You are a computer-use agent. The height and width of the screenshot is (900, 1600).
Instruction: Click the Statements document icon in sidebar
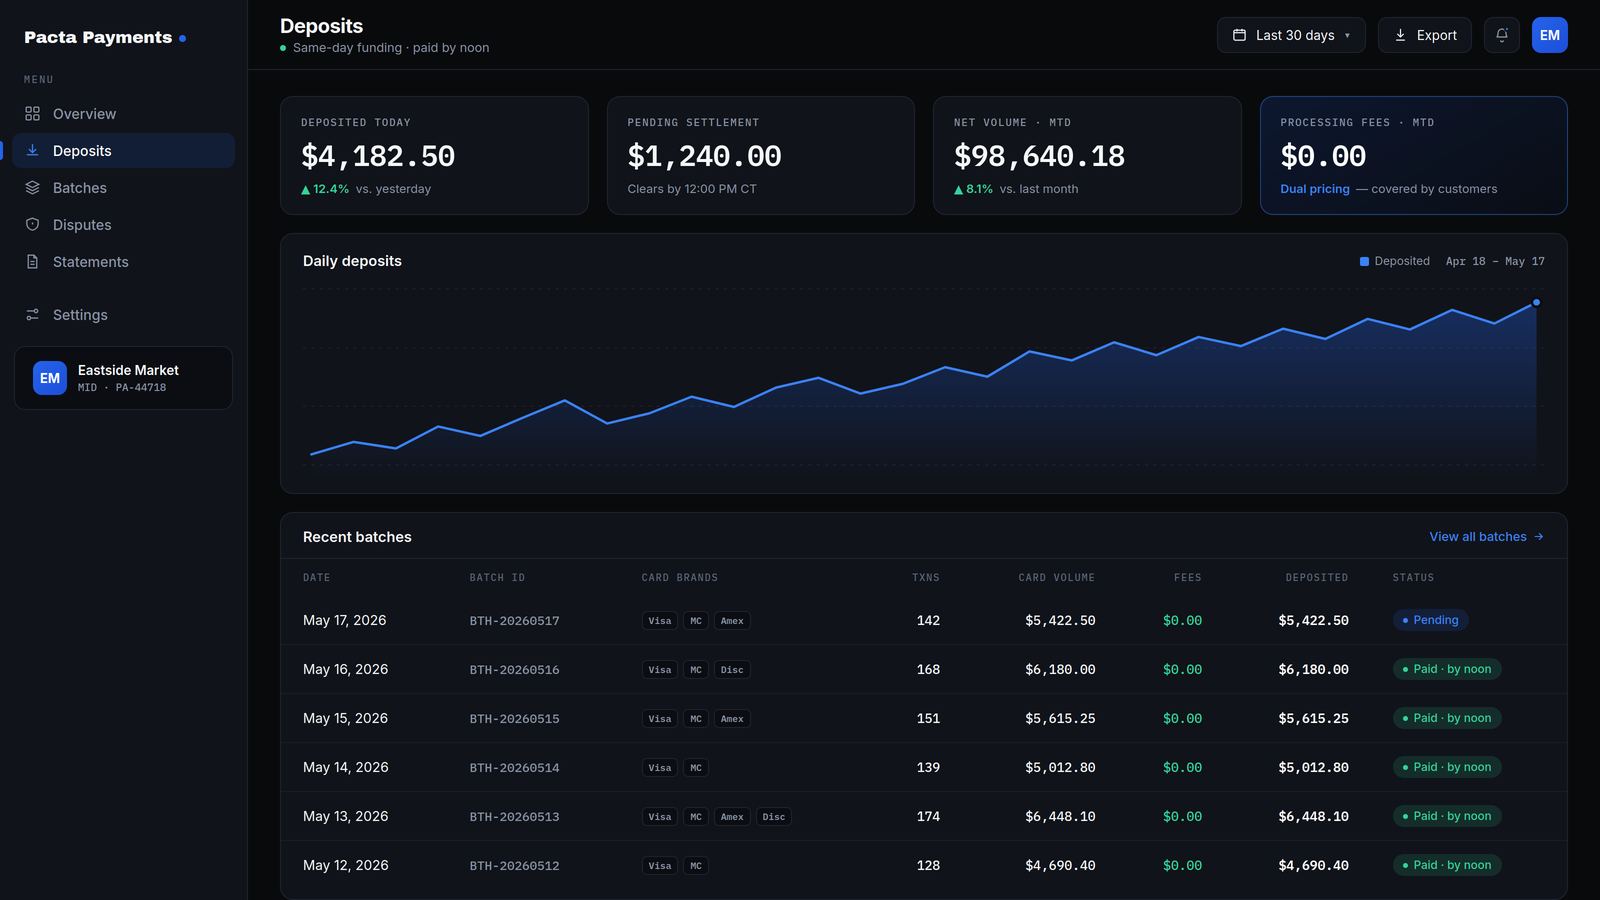33,262
